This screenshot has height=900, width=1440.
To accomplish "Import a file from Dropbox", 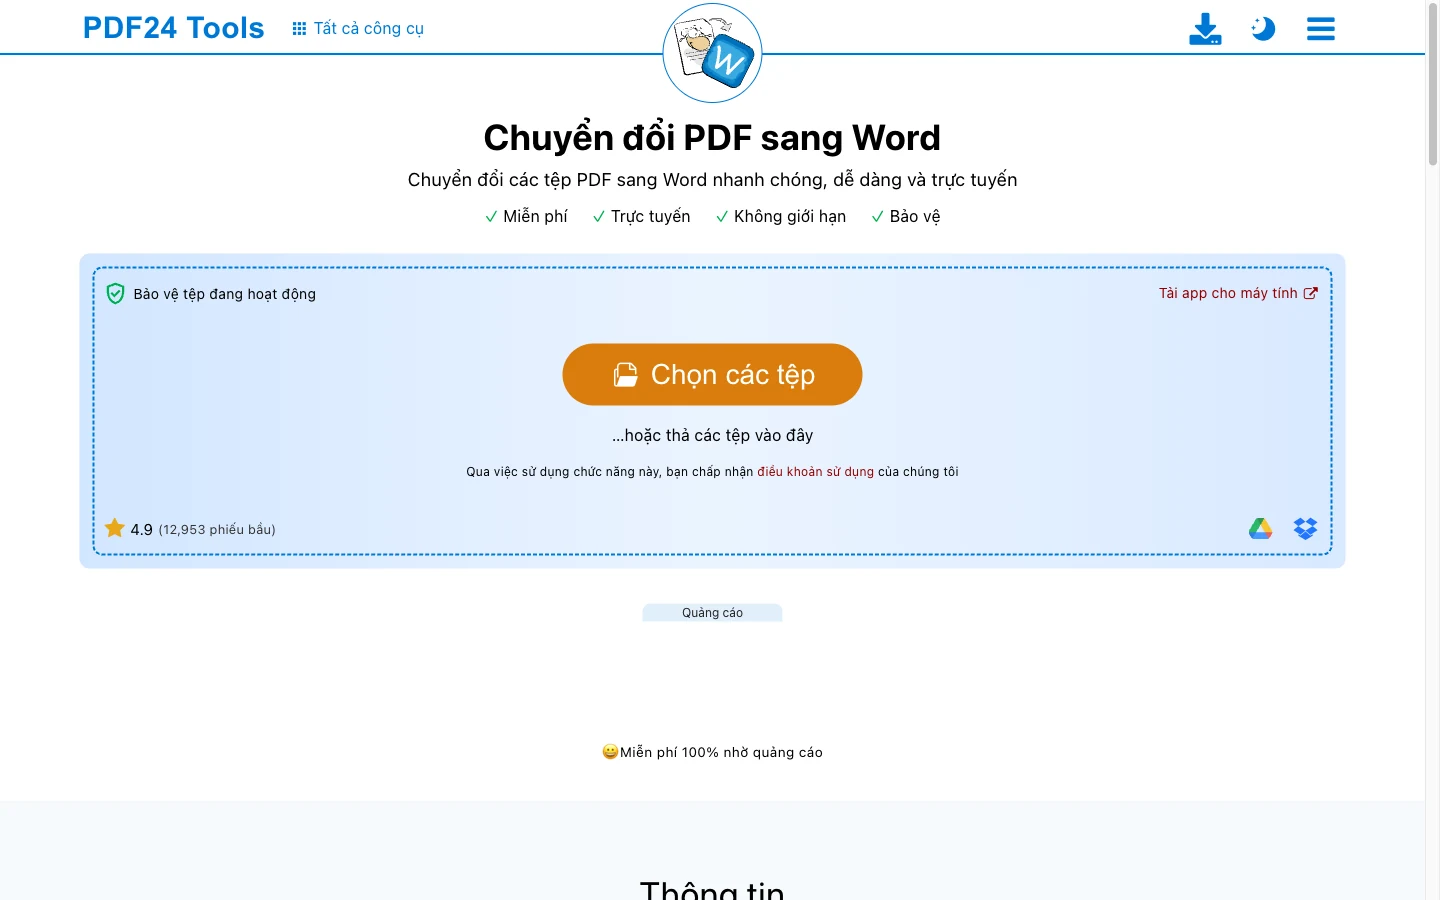I will pos(1305,528).
